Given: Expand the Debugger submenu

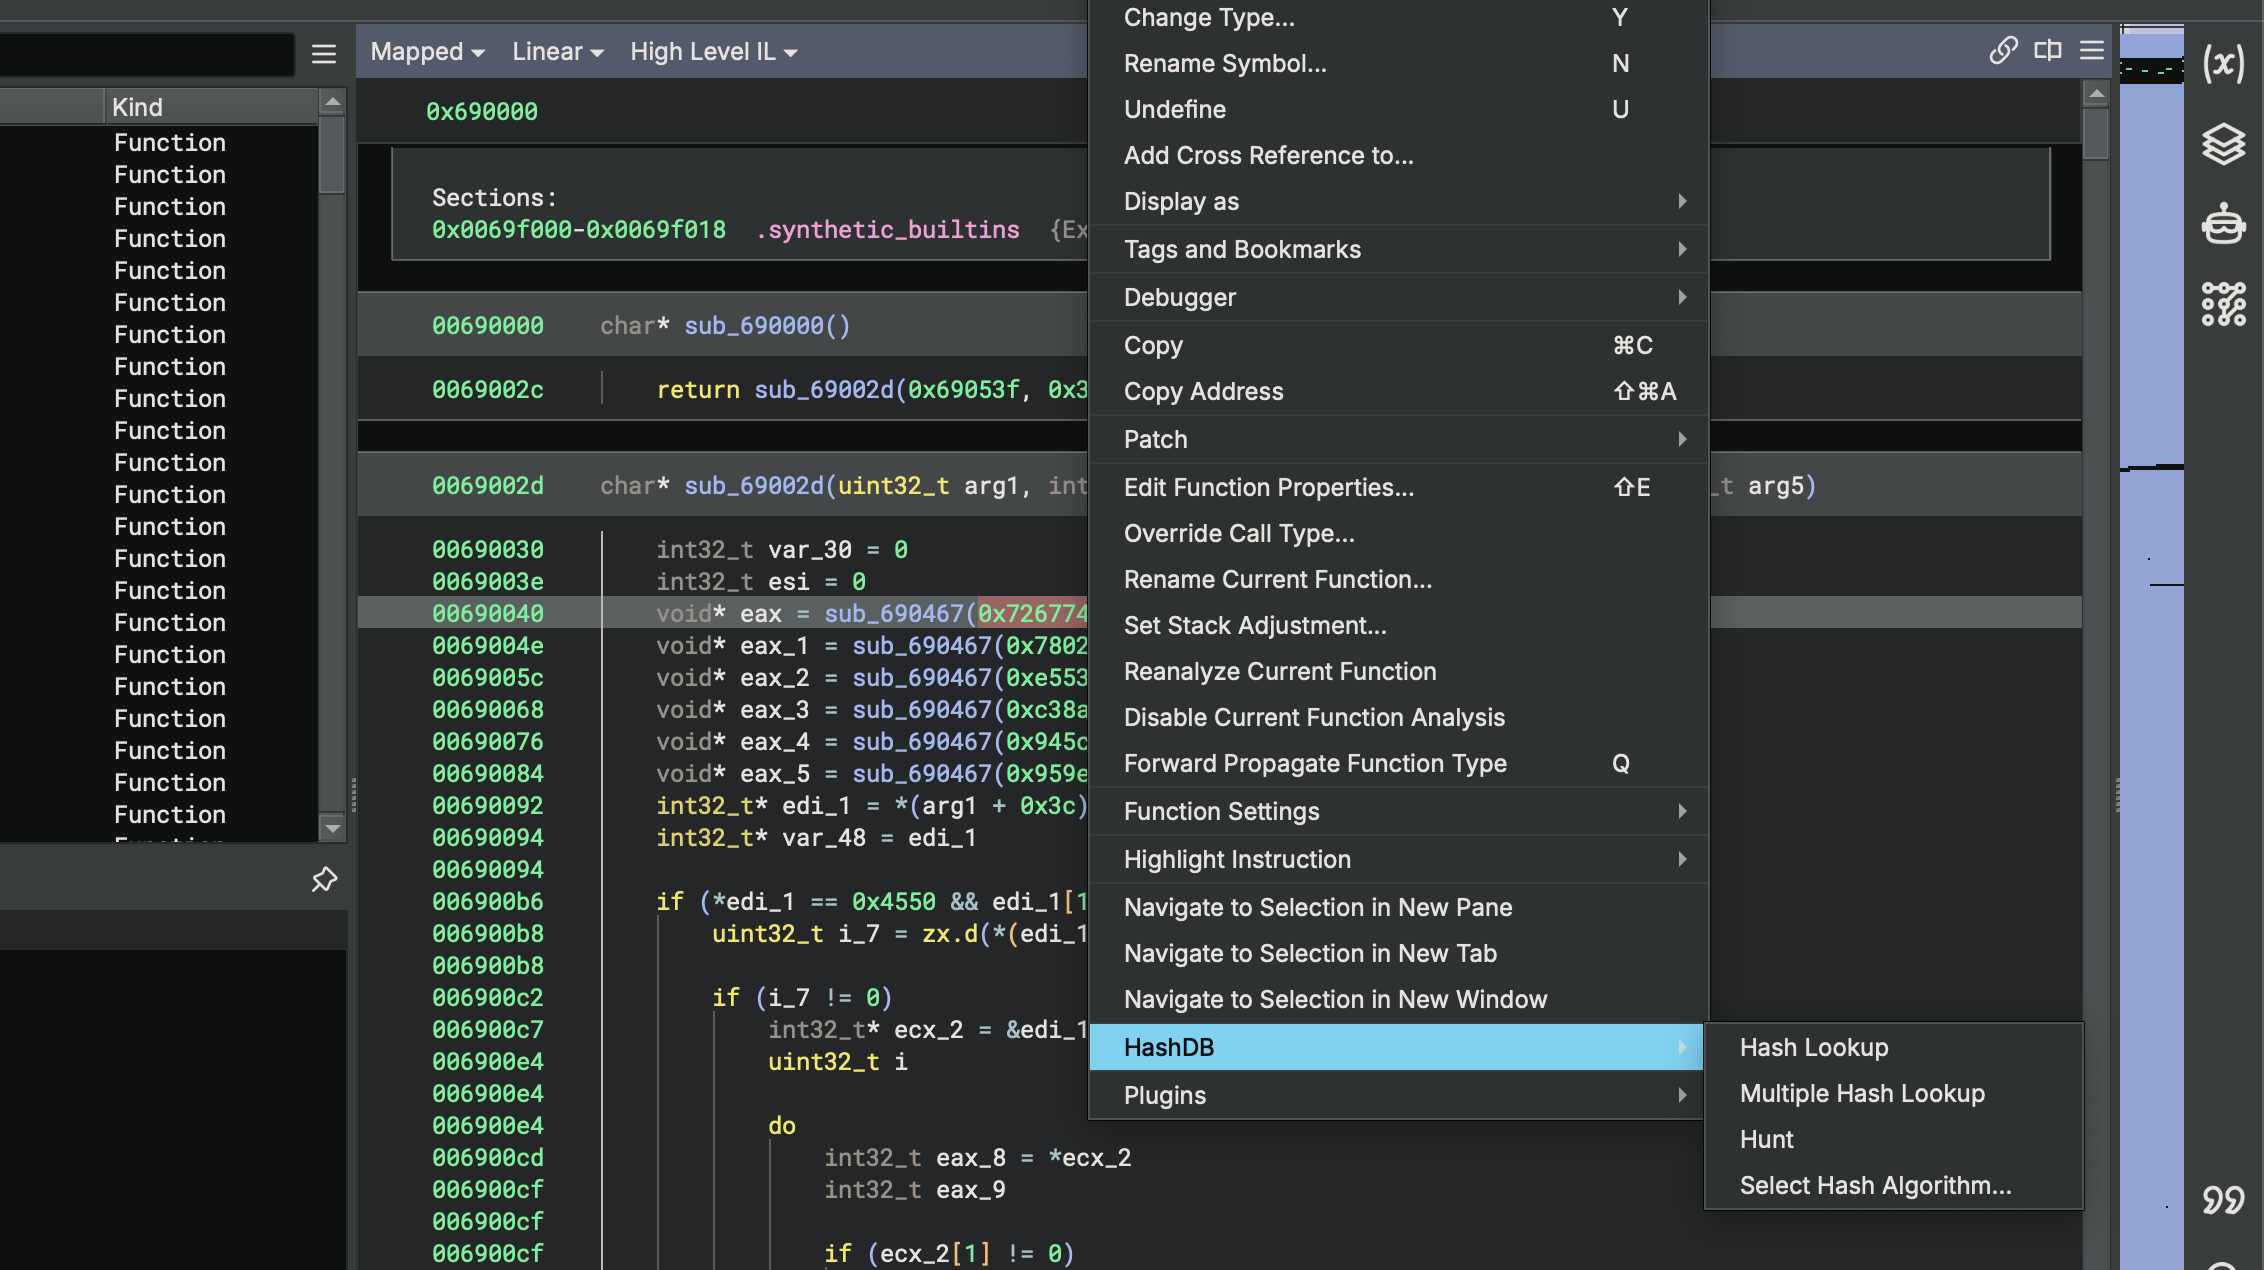Looking at the screenshot, I should 1398,297.
